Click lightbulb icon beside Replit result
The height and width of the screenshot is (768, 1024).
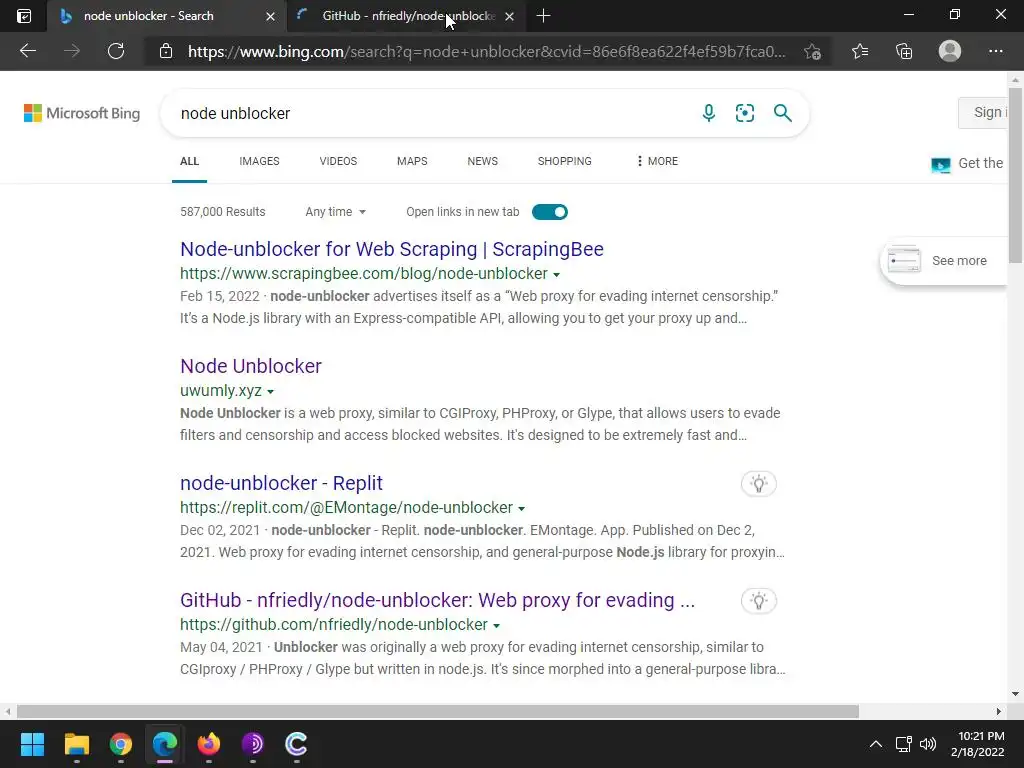[759, 484]
